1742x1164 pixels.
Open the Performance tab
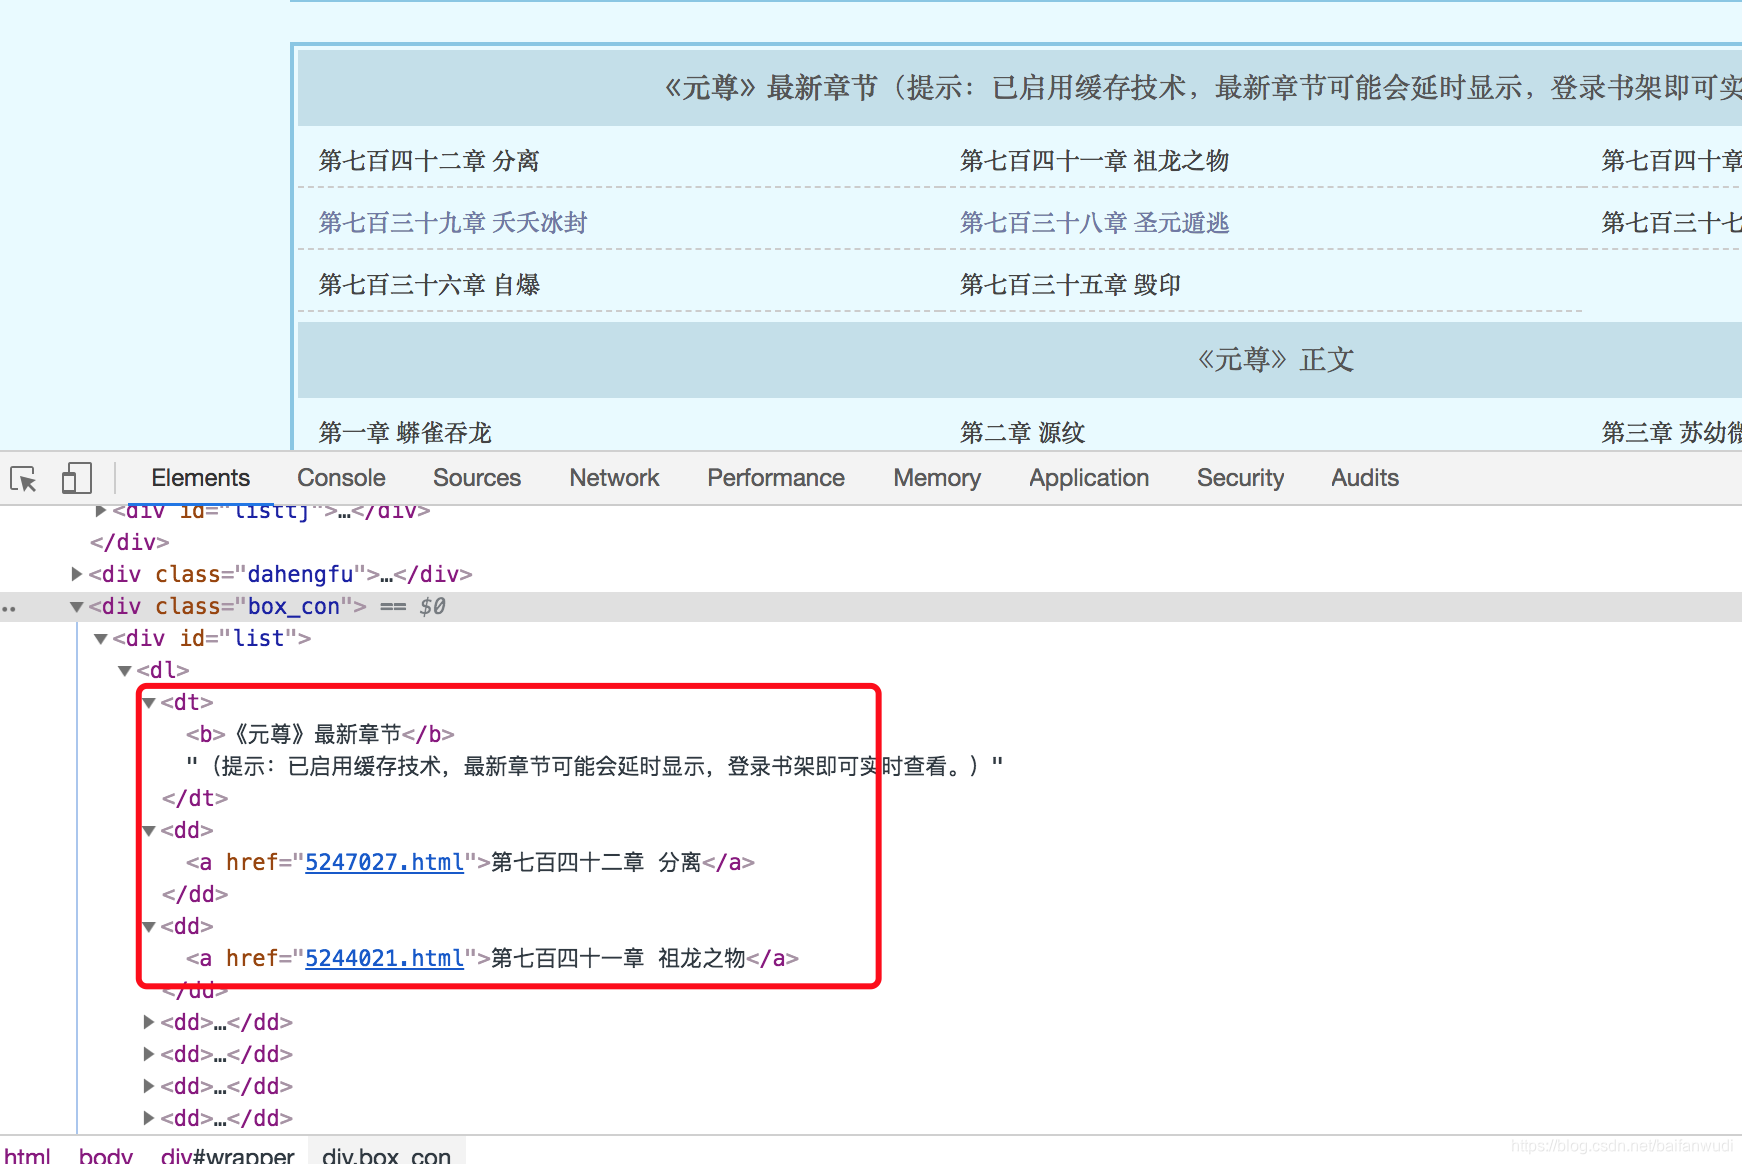point(776,478)
